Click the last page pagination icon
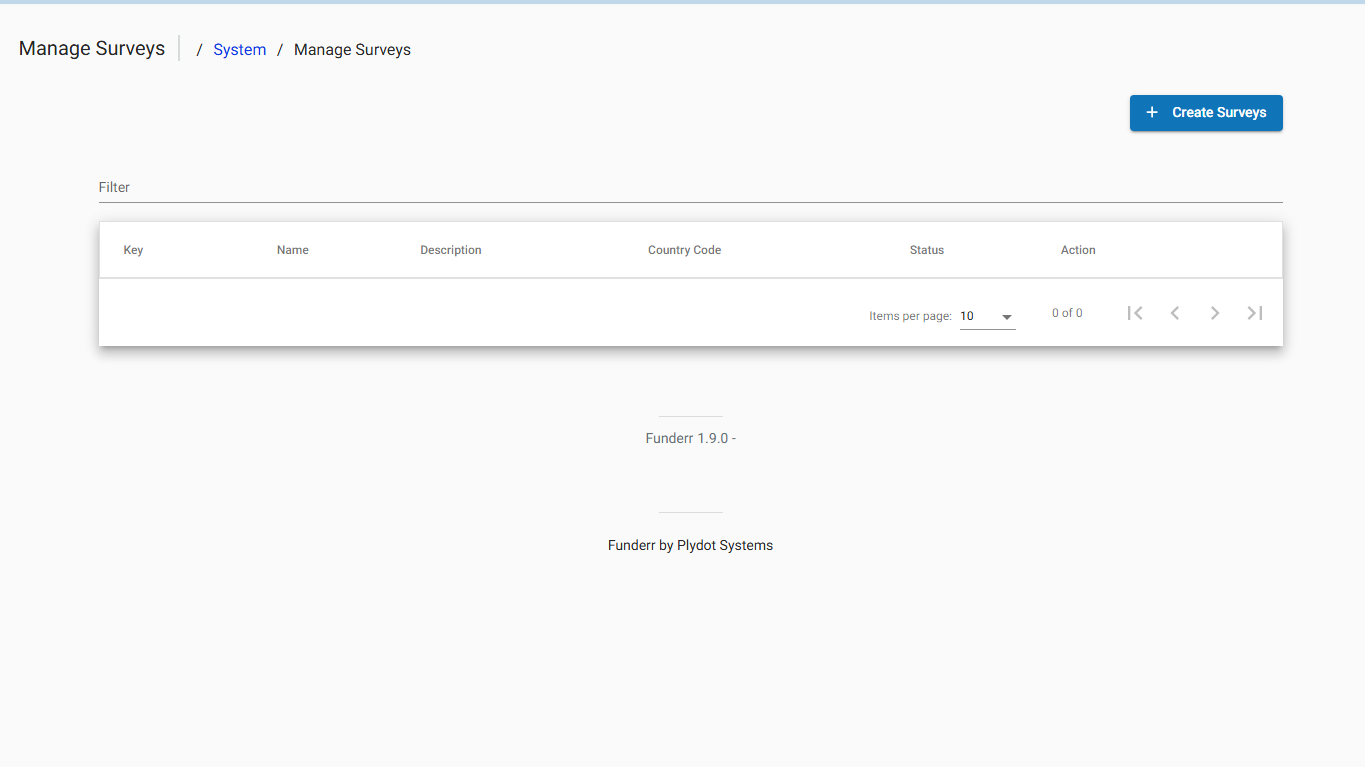 (1255, 312)
